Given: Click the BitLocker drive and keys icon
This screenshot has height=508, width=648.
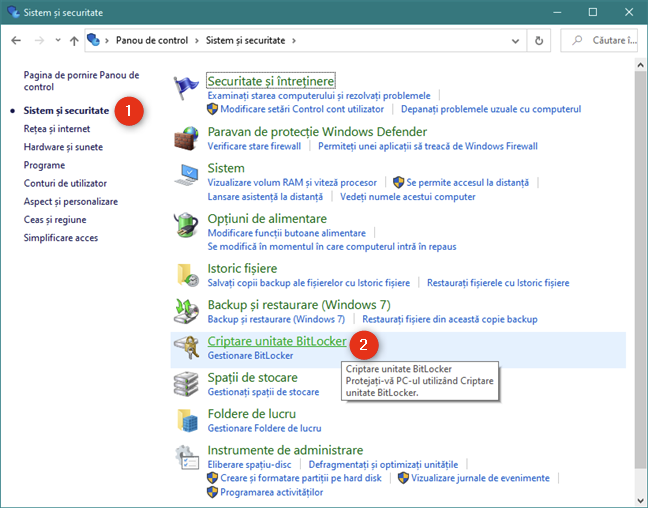Looking at the screenshot, I should tap(186, 348).
